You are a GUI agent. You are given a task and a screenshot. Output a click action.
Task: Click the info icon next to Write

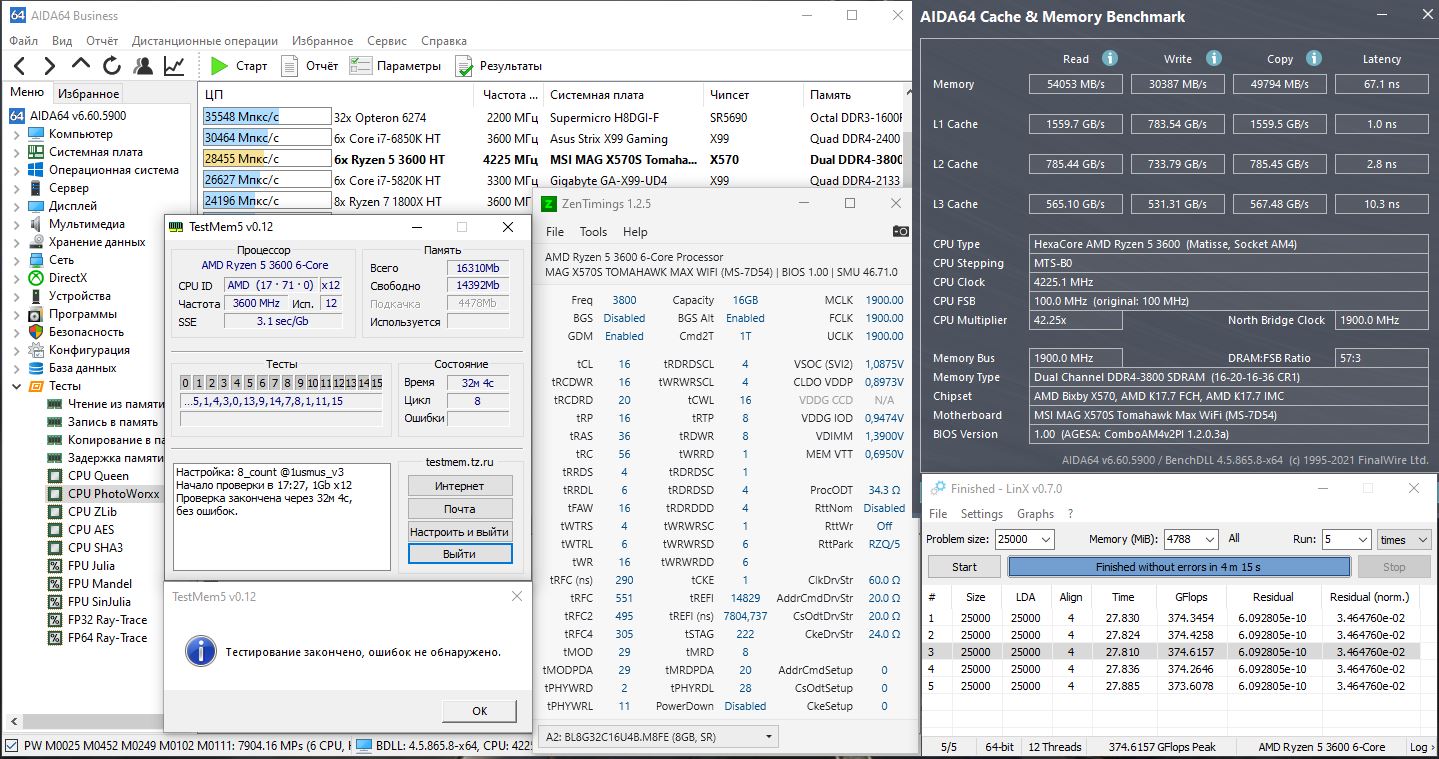click(1213, 59)
